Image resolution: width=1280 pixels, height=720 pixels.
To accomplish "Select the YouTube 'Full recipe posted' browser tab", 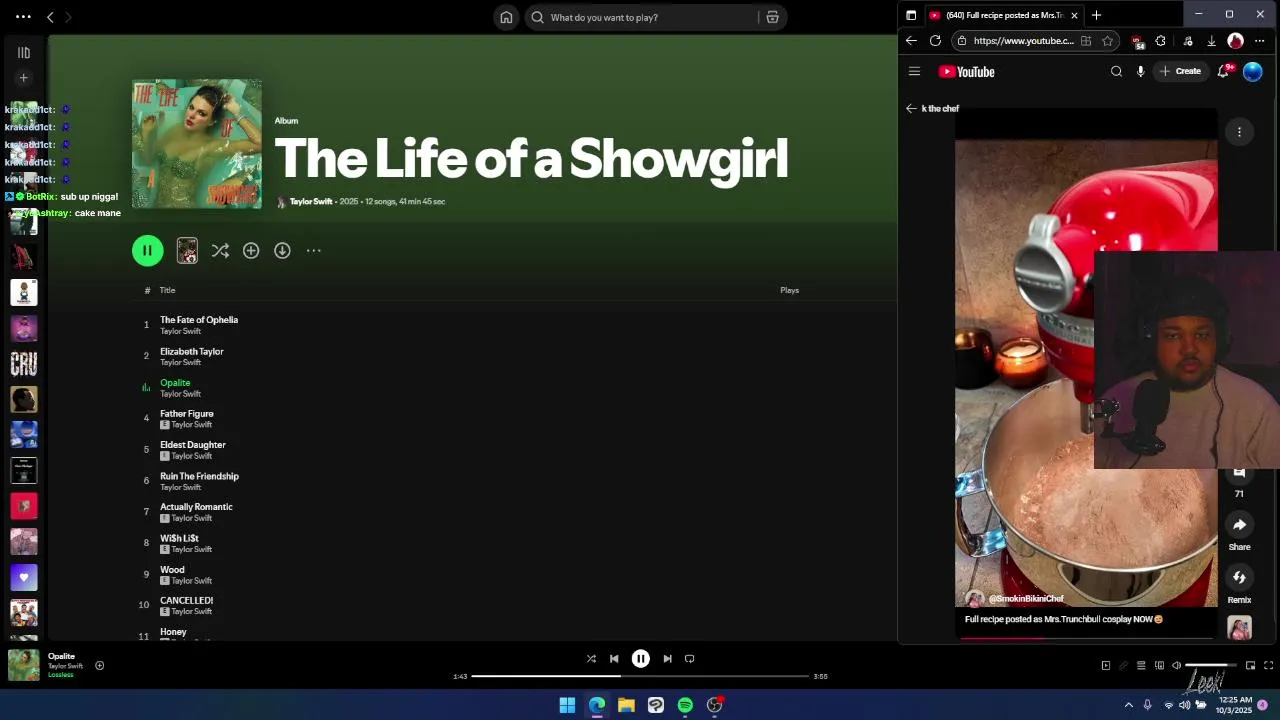I will [x=1003, y=15].
